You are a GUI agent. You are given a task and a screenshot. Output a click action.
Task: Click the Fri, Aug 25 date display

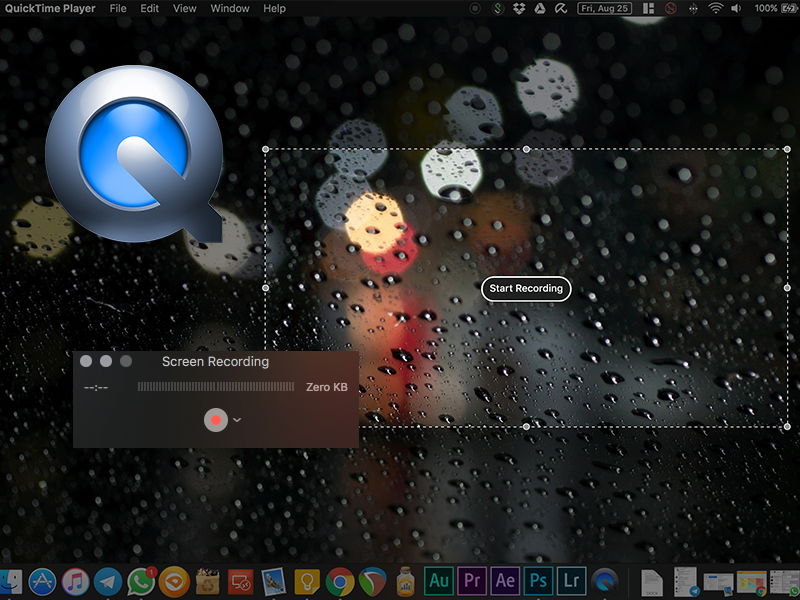pyautogui.click(x=605, y=8)
